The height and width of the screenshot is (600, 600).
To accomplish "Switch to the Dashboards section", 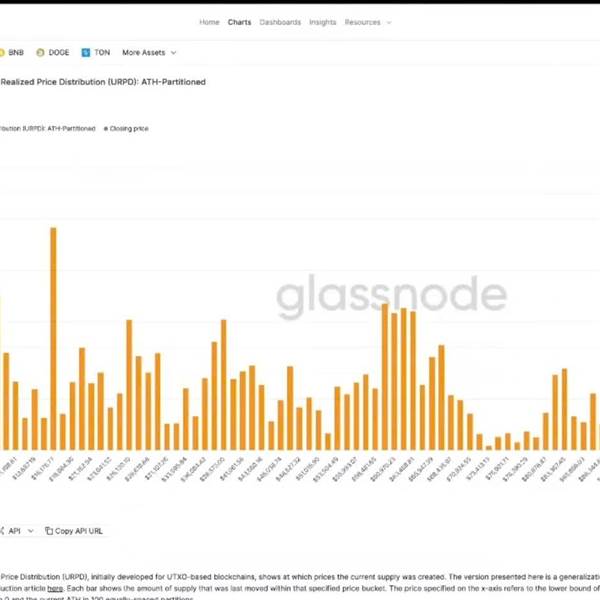I will 280,22.
